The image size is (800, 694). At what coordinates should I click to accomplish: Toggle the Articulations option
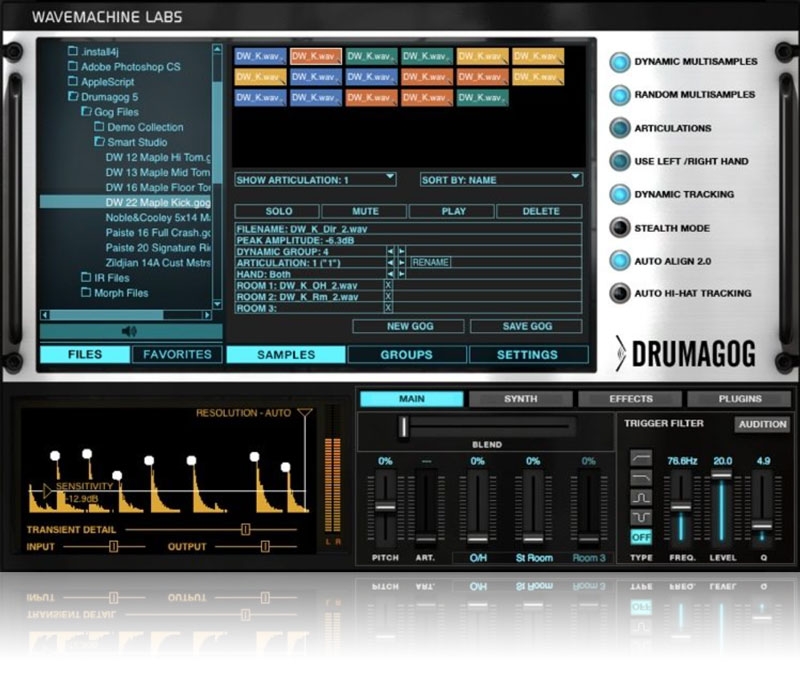point(620,128)
